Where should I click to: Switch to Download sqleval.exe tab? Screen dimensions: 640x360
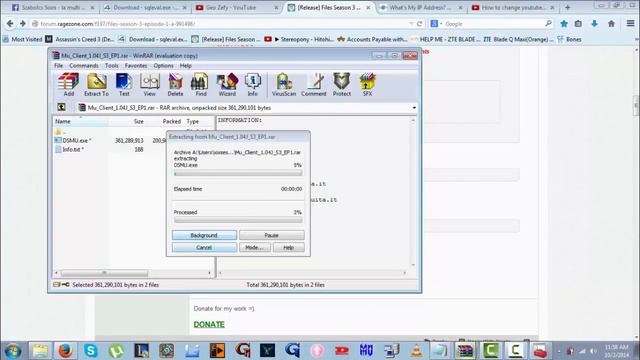click(144, 7)
